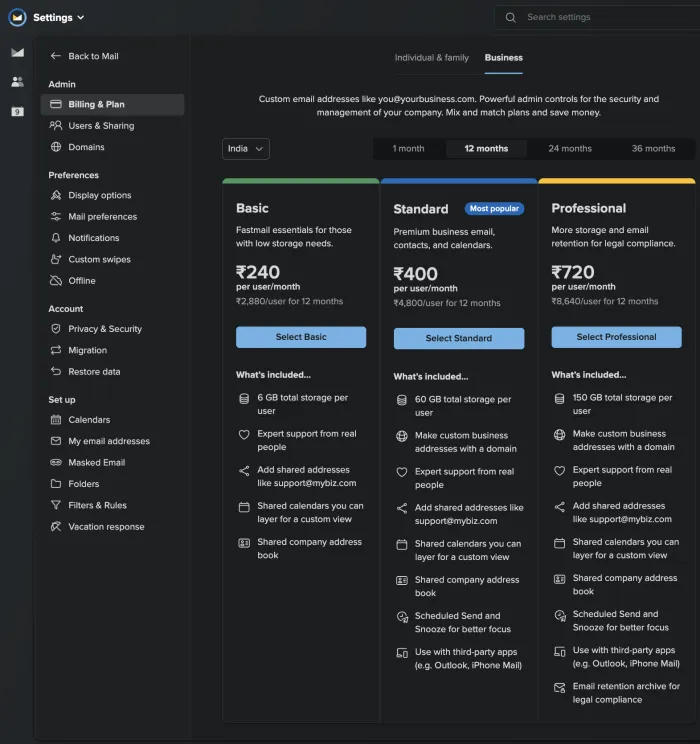This screenshot has height=744, width=700.
Task: Click the Select Professional button
Action: (616, 337)
